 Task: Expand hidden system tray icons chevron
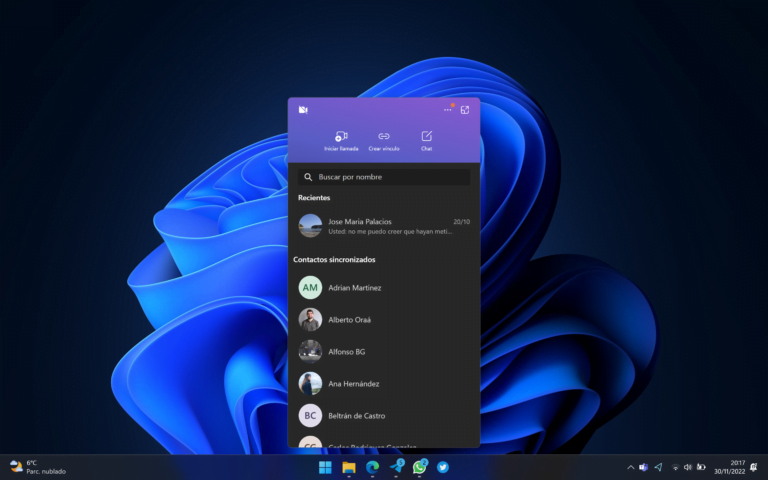(630, 467)
